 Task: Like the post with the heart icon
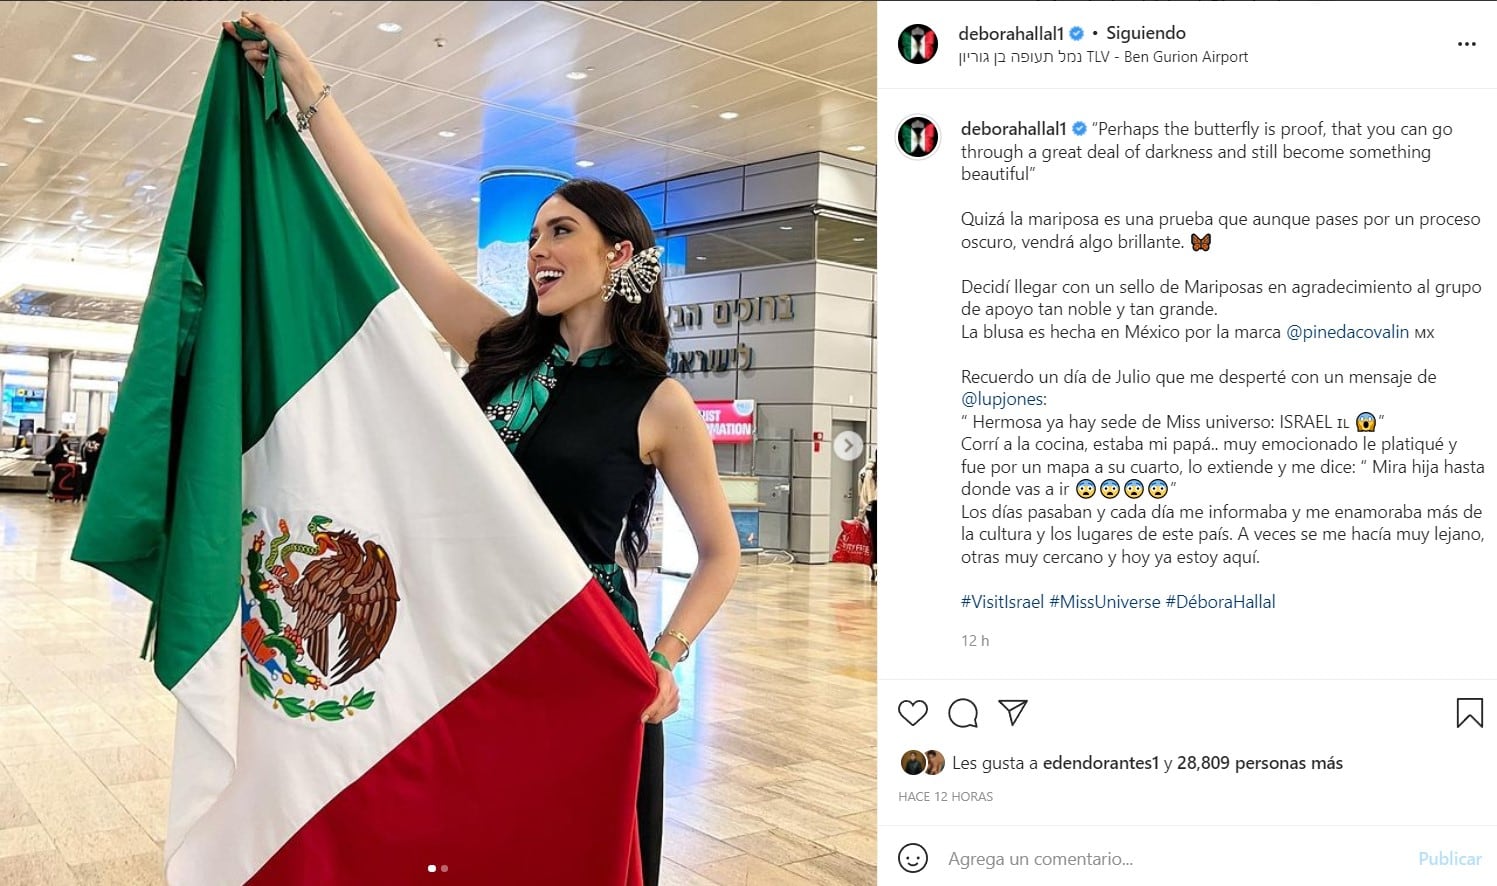tap(912, 713)
